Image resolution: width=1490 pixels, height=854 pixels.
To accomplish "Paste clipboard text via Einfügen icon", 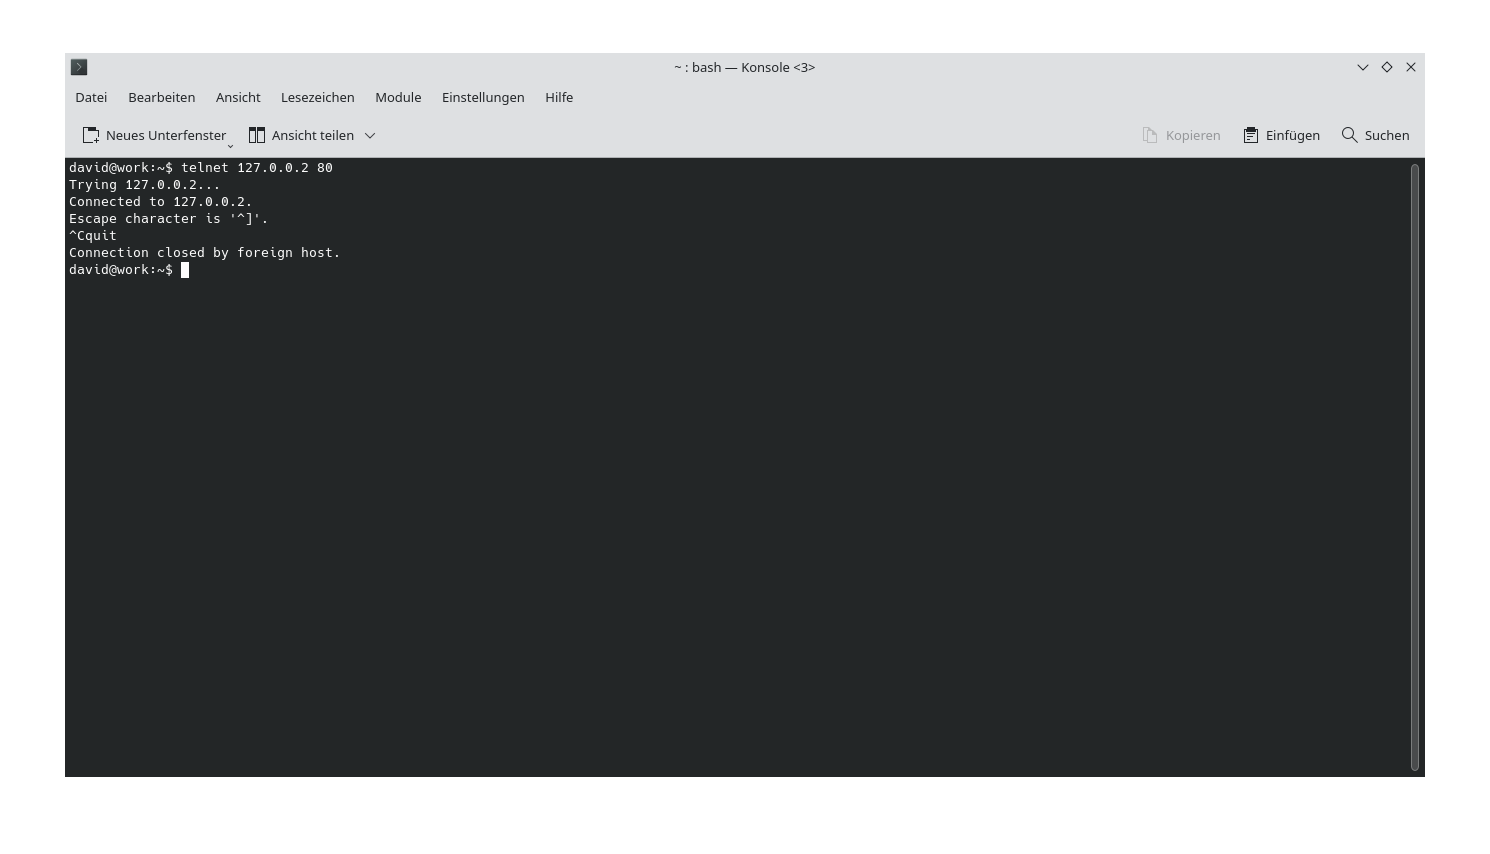I will [x=1250, y=135].
